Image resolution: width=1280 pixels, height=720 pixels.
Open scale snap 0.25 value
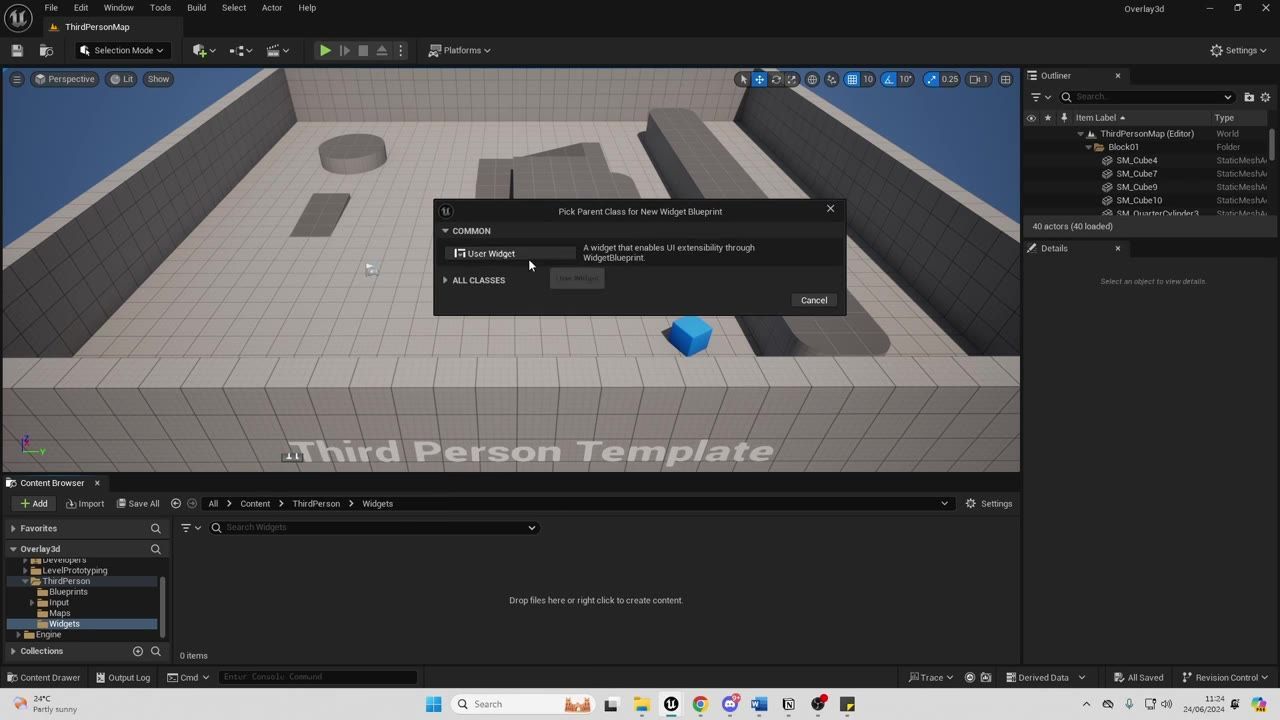(x=950, y=79)
